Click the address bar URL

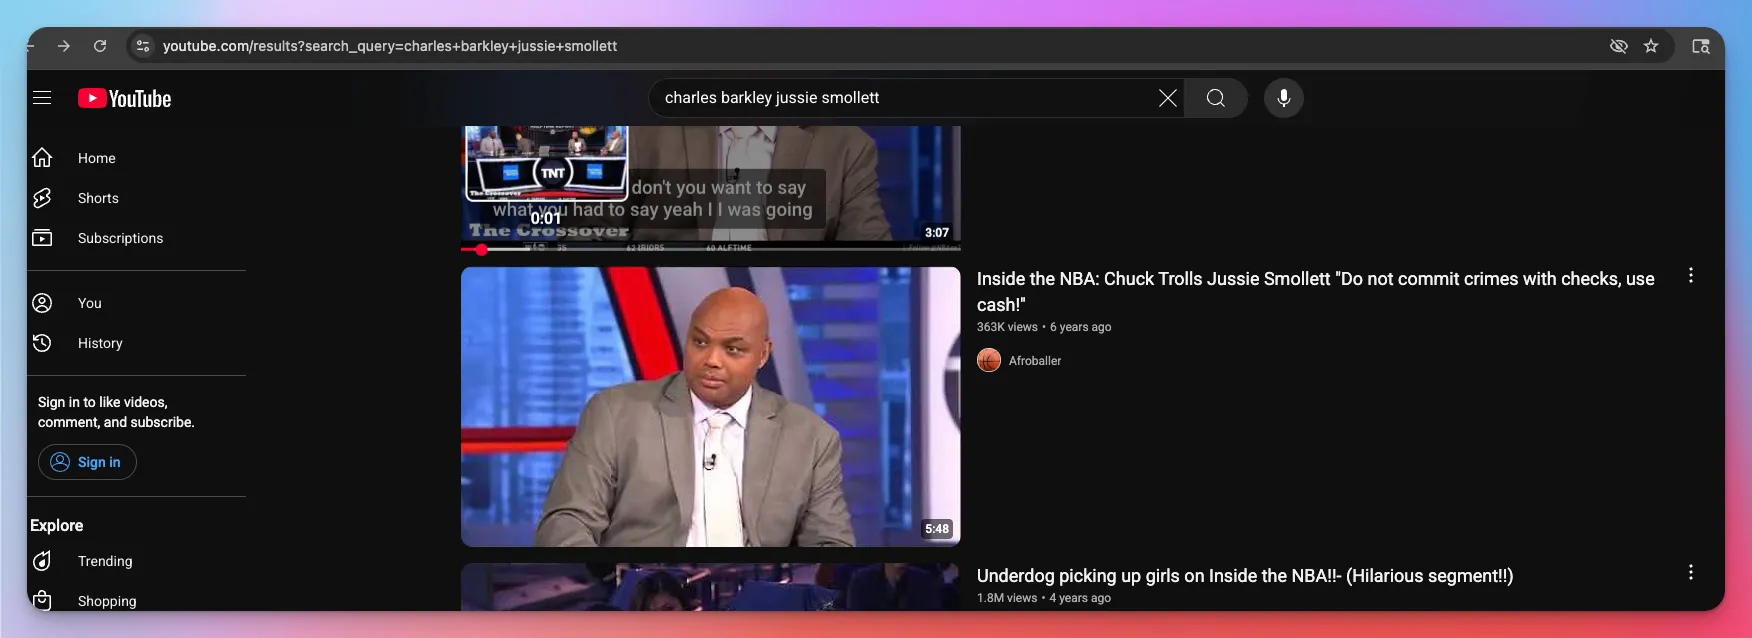390,46
